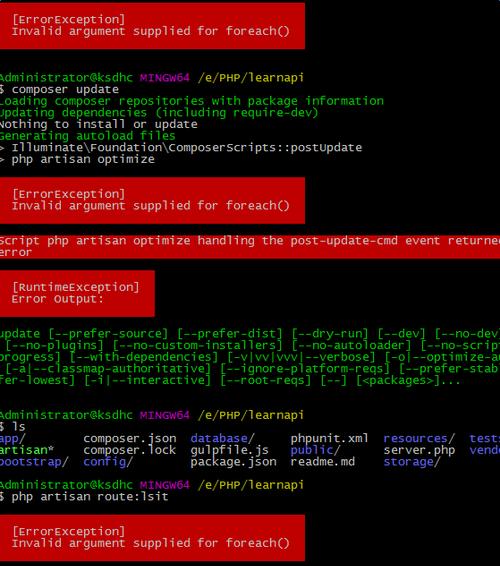The image size is (500, 566).
Task: Click the 'phpunit.xml' file name
Action: [x=329, y=438]
